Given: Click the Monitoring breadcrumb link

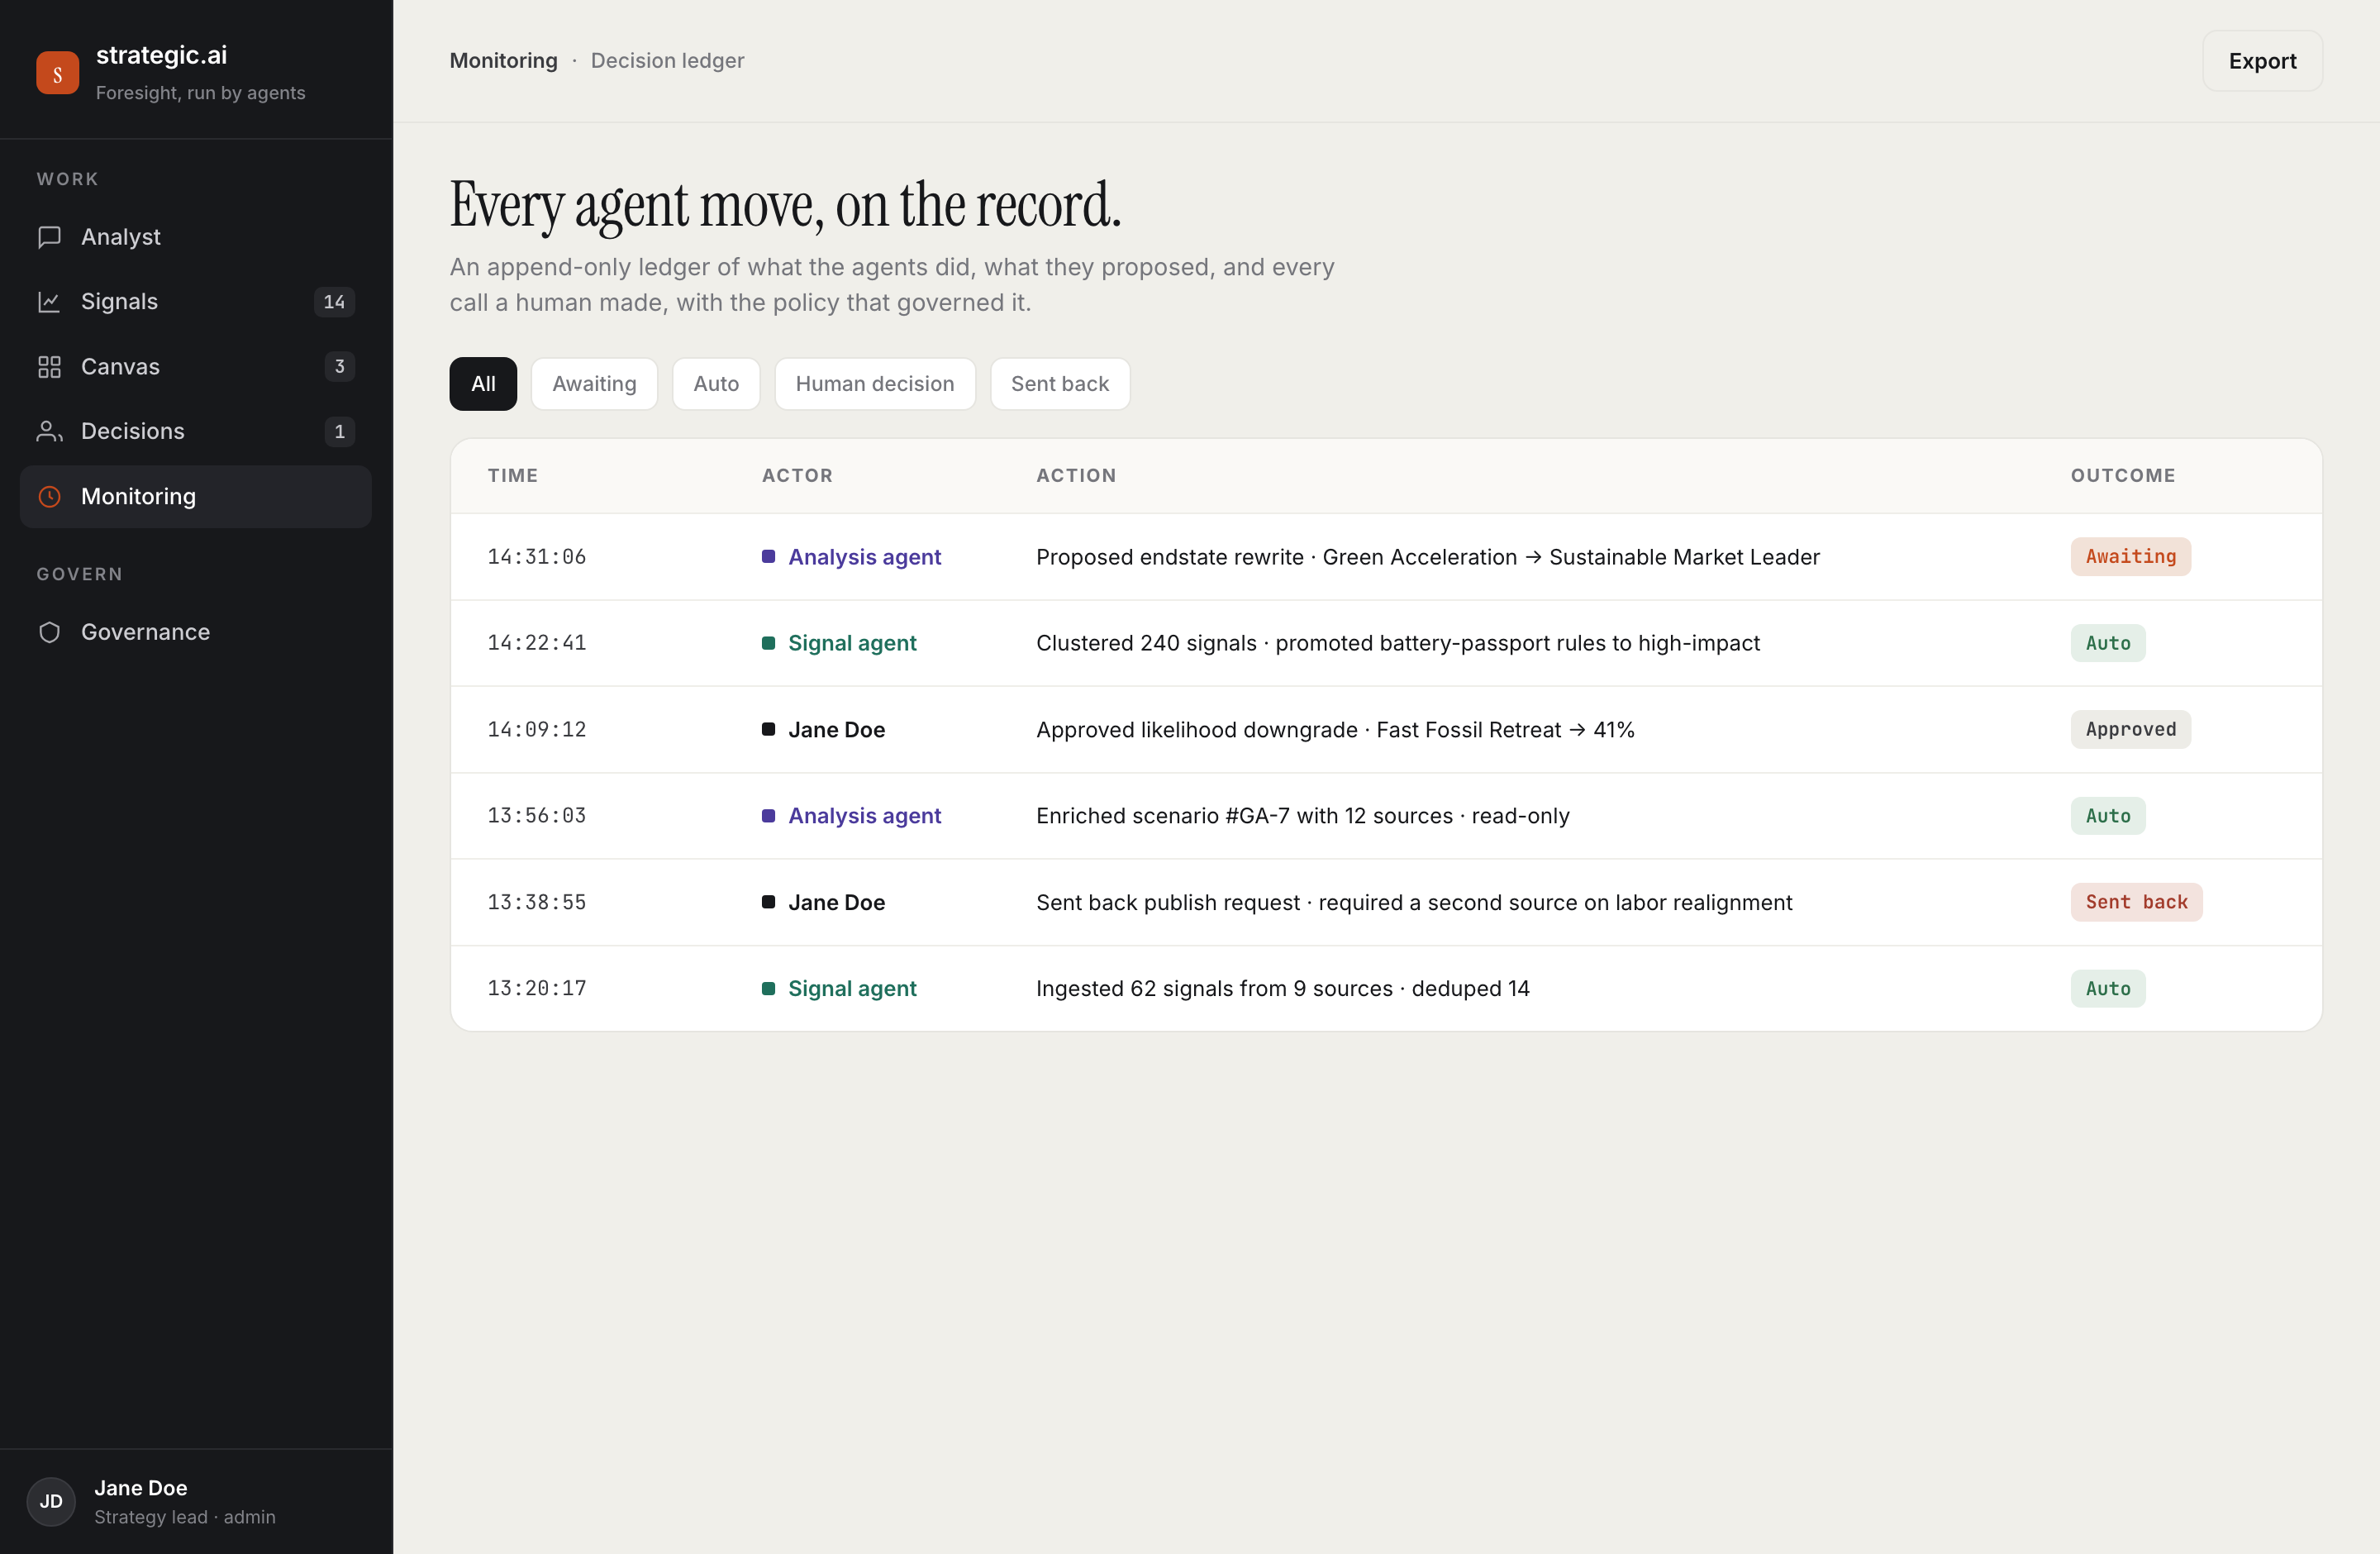Looking at the screenshot, I should tap(504, 61).
